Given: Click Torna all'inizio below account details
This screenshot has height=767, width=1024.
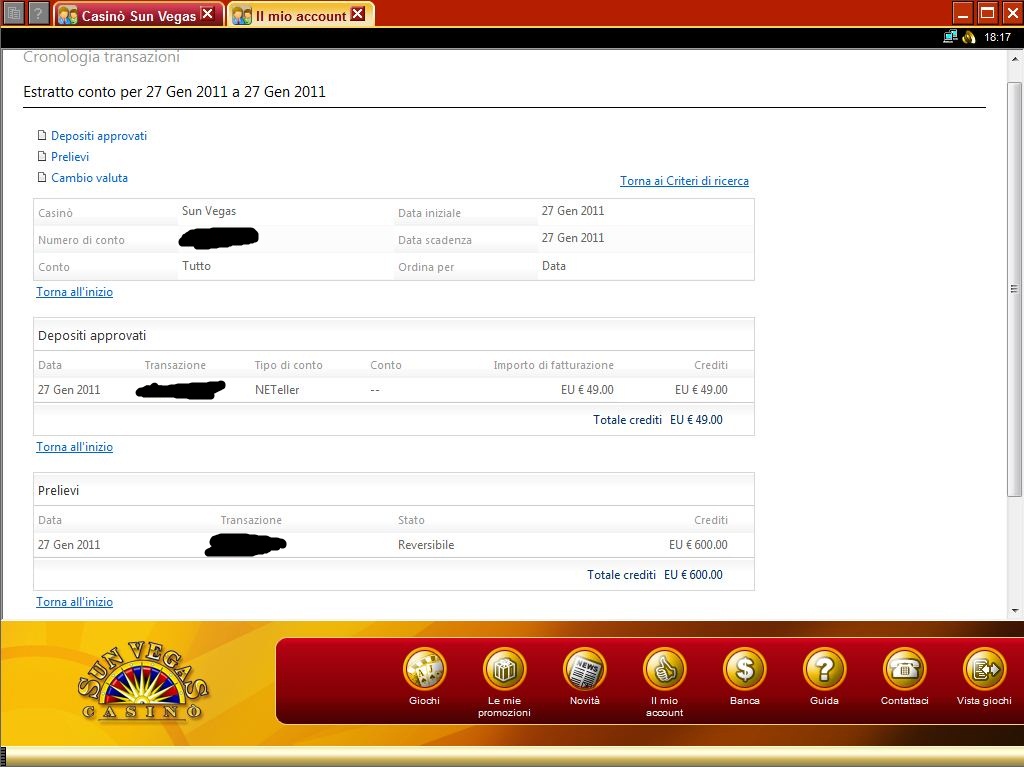Looking at the screenshot, I should tap(74, 292).
